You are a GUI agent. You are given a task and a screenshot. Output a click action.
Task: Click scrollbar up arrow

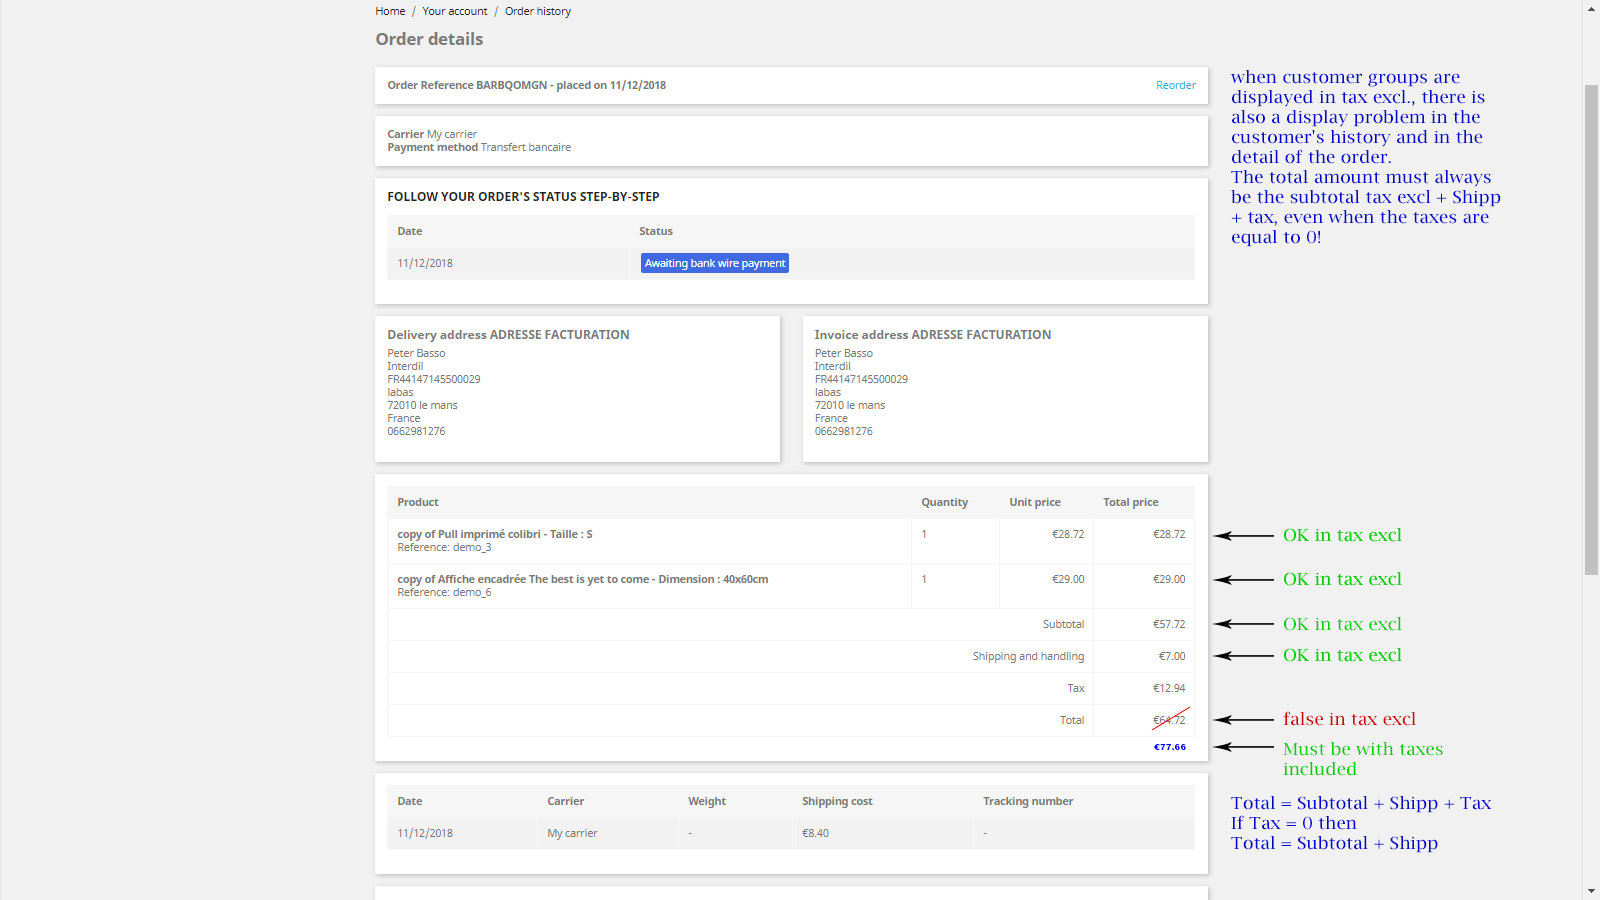click(1591, 8)
